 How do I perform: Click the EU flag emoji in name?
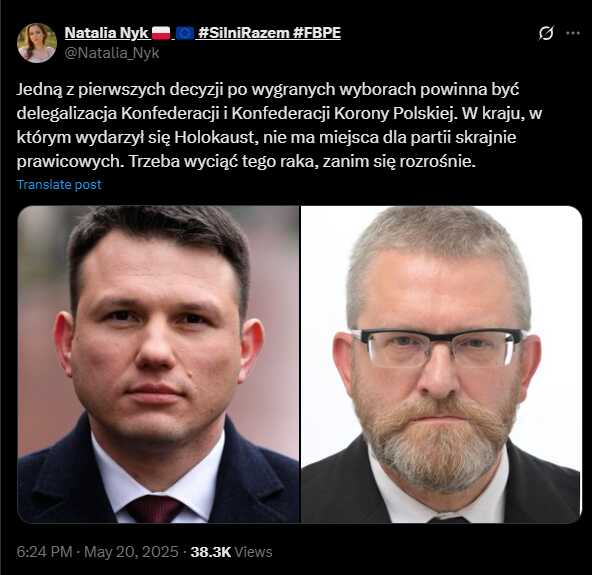click(185, 33)
